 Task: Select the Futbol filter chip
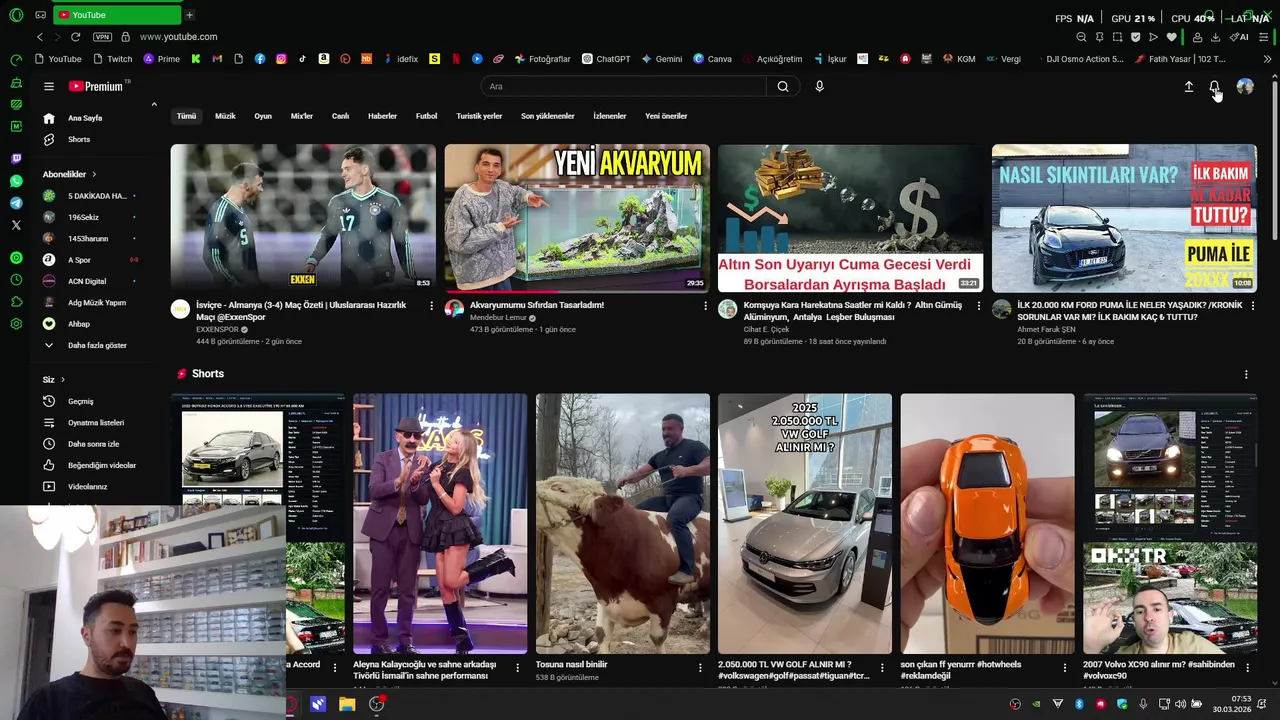click(x=426, y=116)
